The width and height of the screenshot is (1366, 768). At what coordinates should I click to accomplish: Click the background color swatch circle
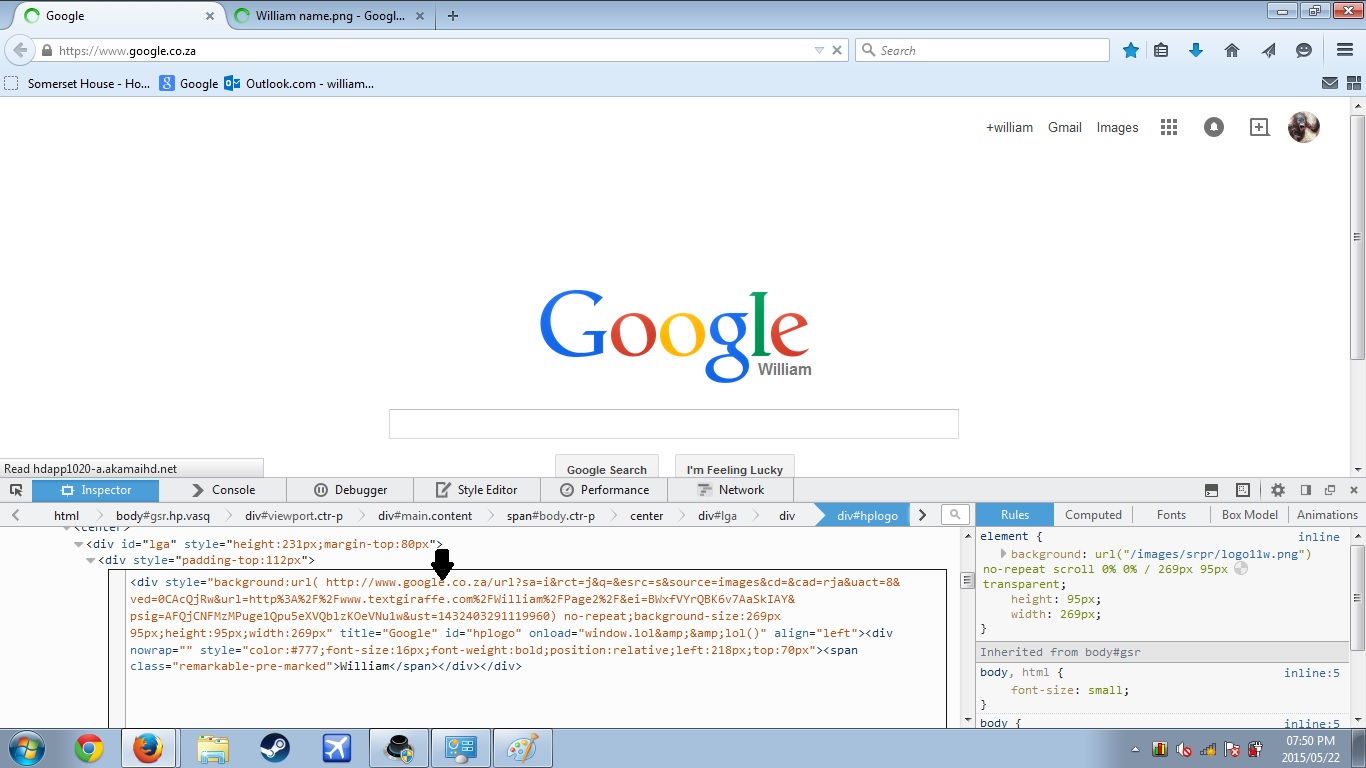pyautogui.click(x=1241, y=569)
